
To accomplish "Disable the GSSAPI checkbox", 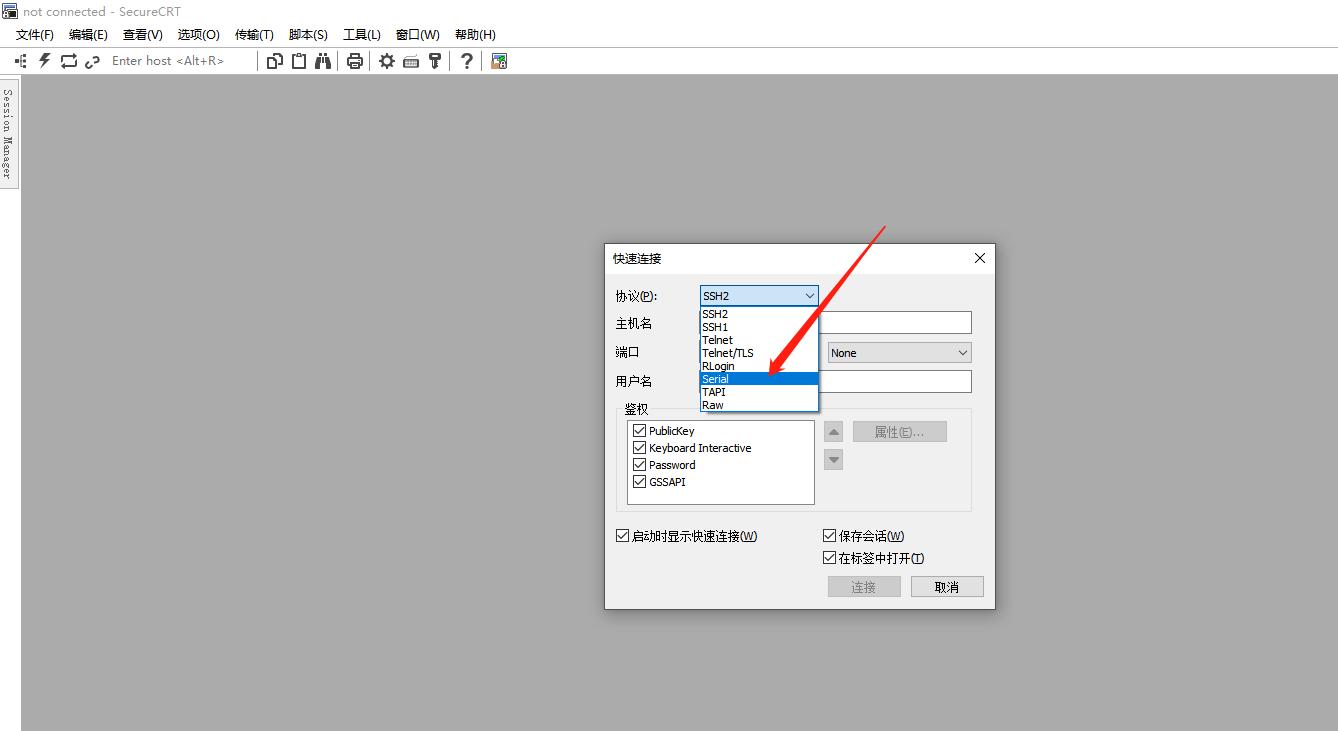I will pyautogui.click(x=640, y=481).
